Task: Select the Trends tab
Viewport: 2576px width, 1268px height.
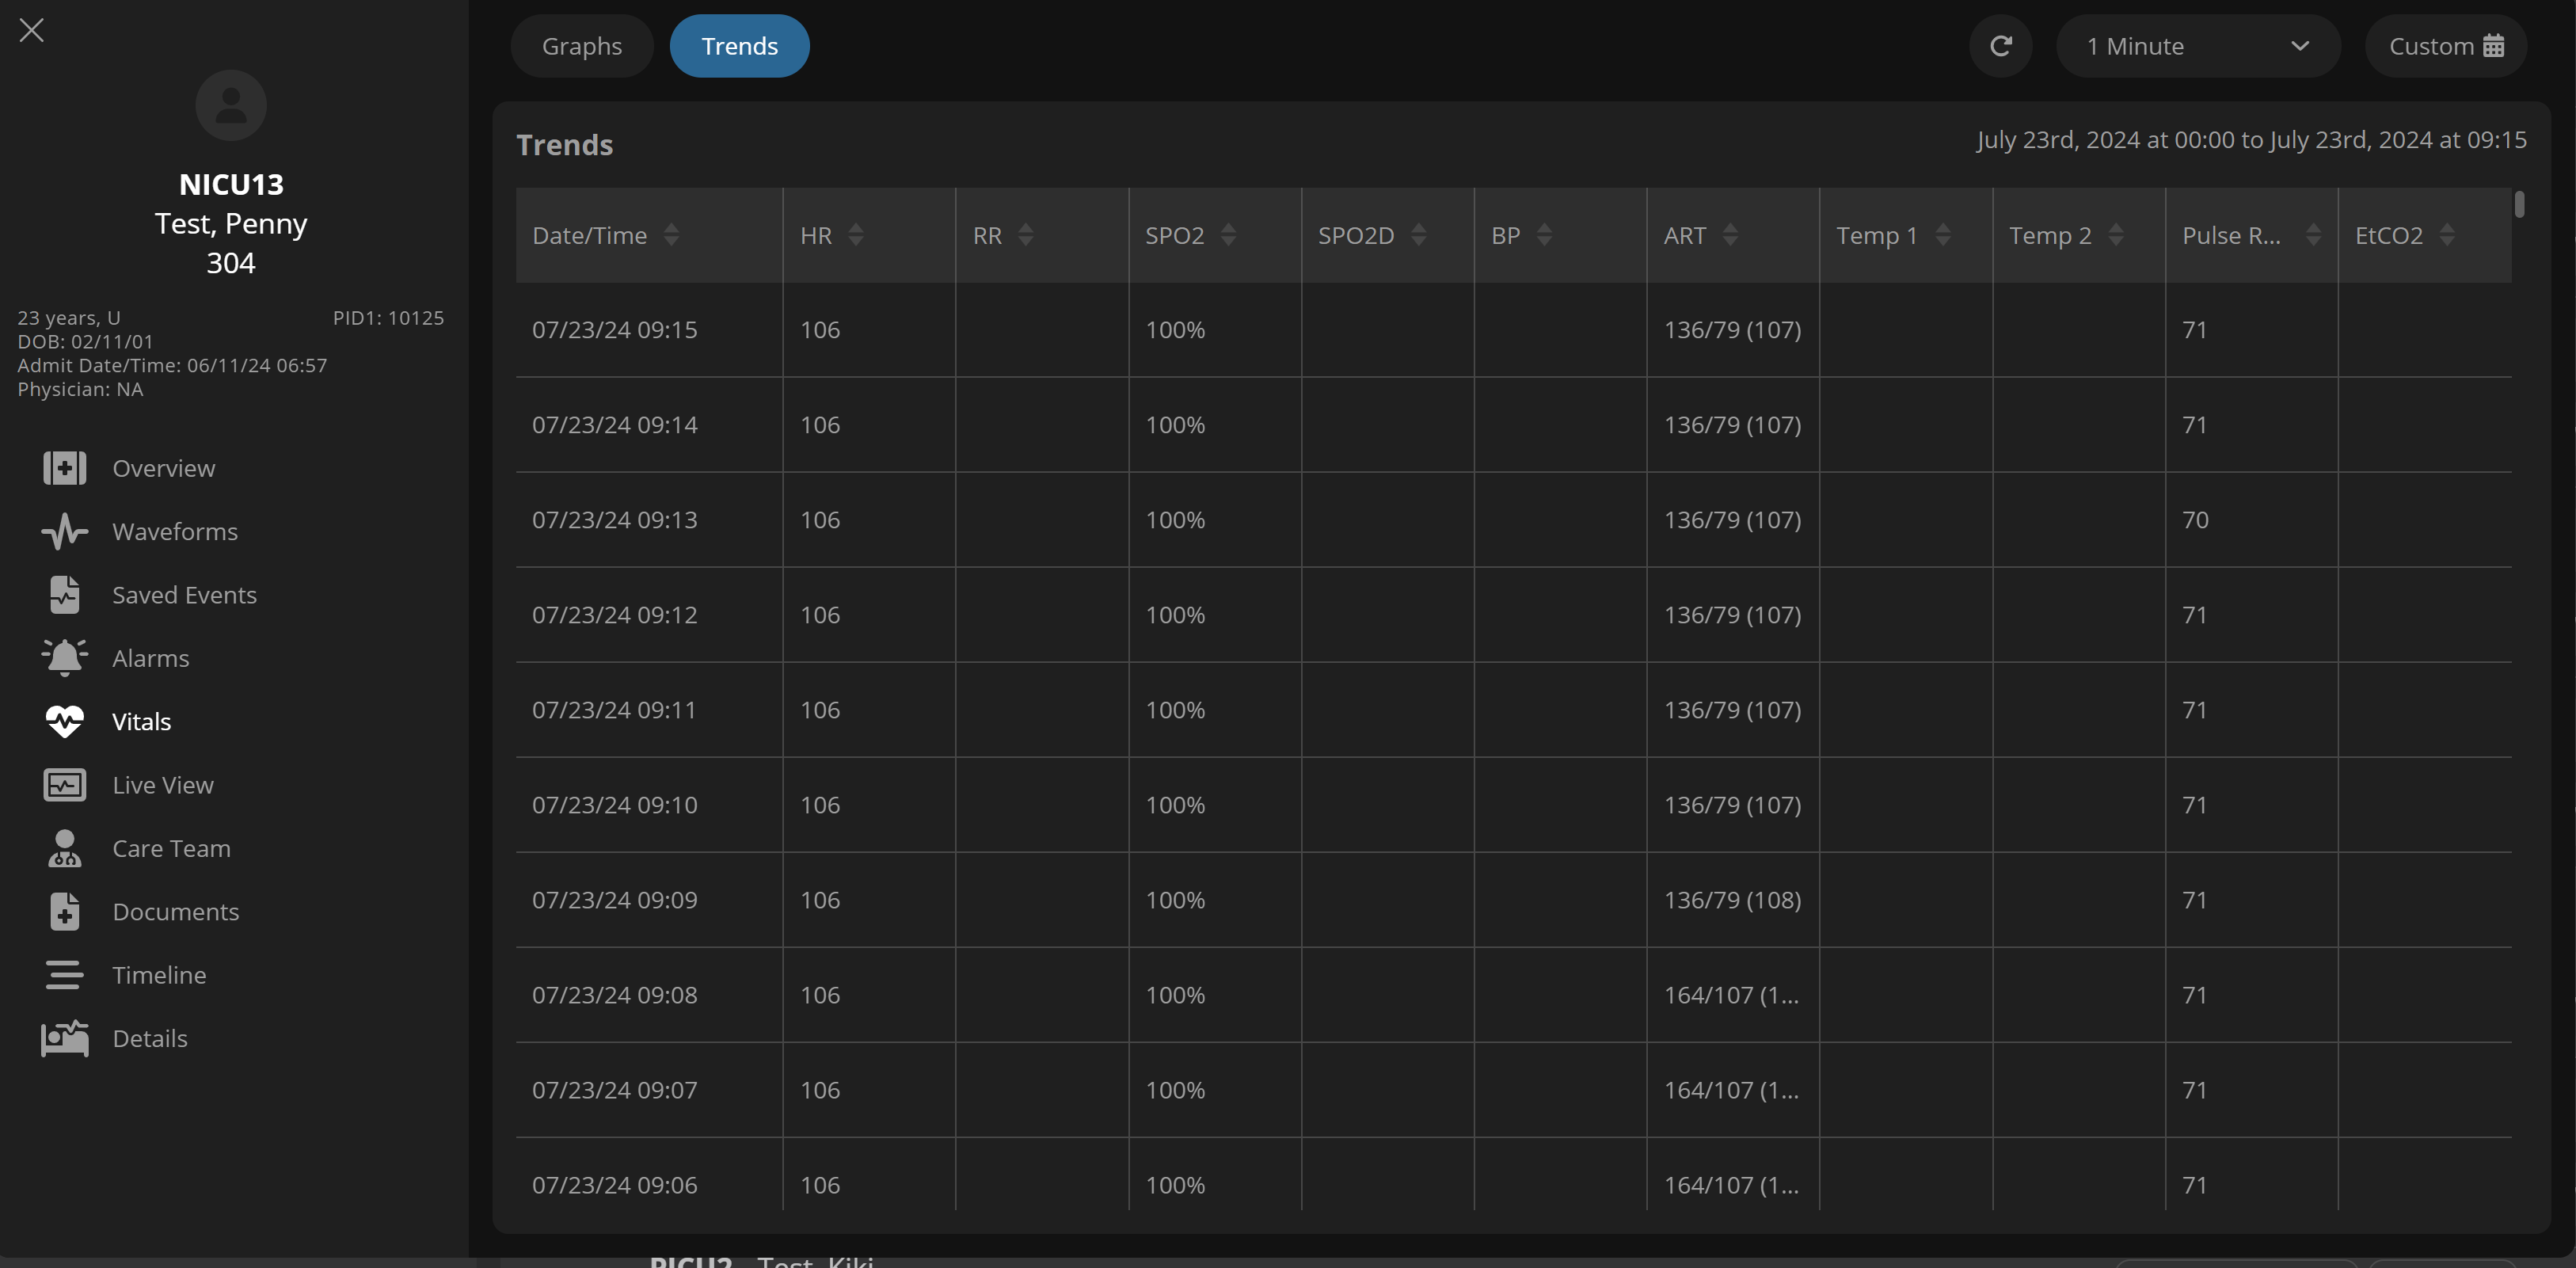Action: 739,46
